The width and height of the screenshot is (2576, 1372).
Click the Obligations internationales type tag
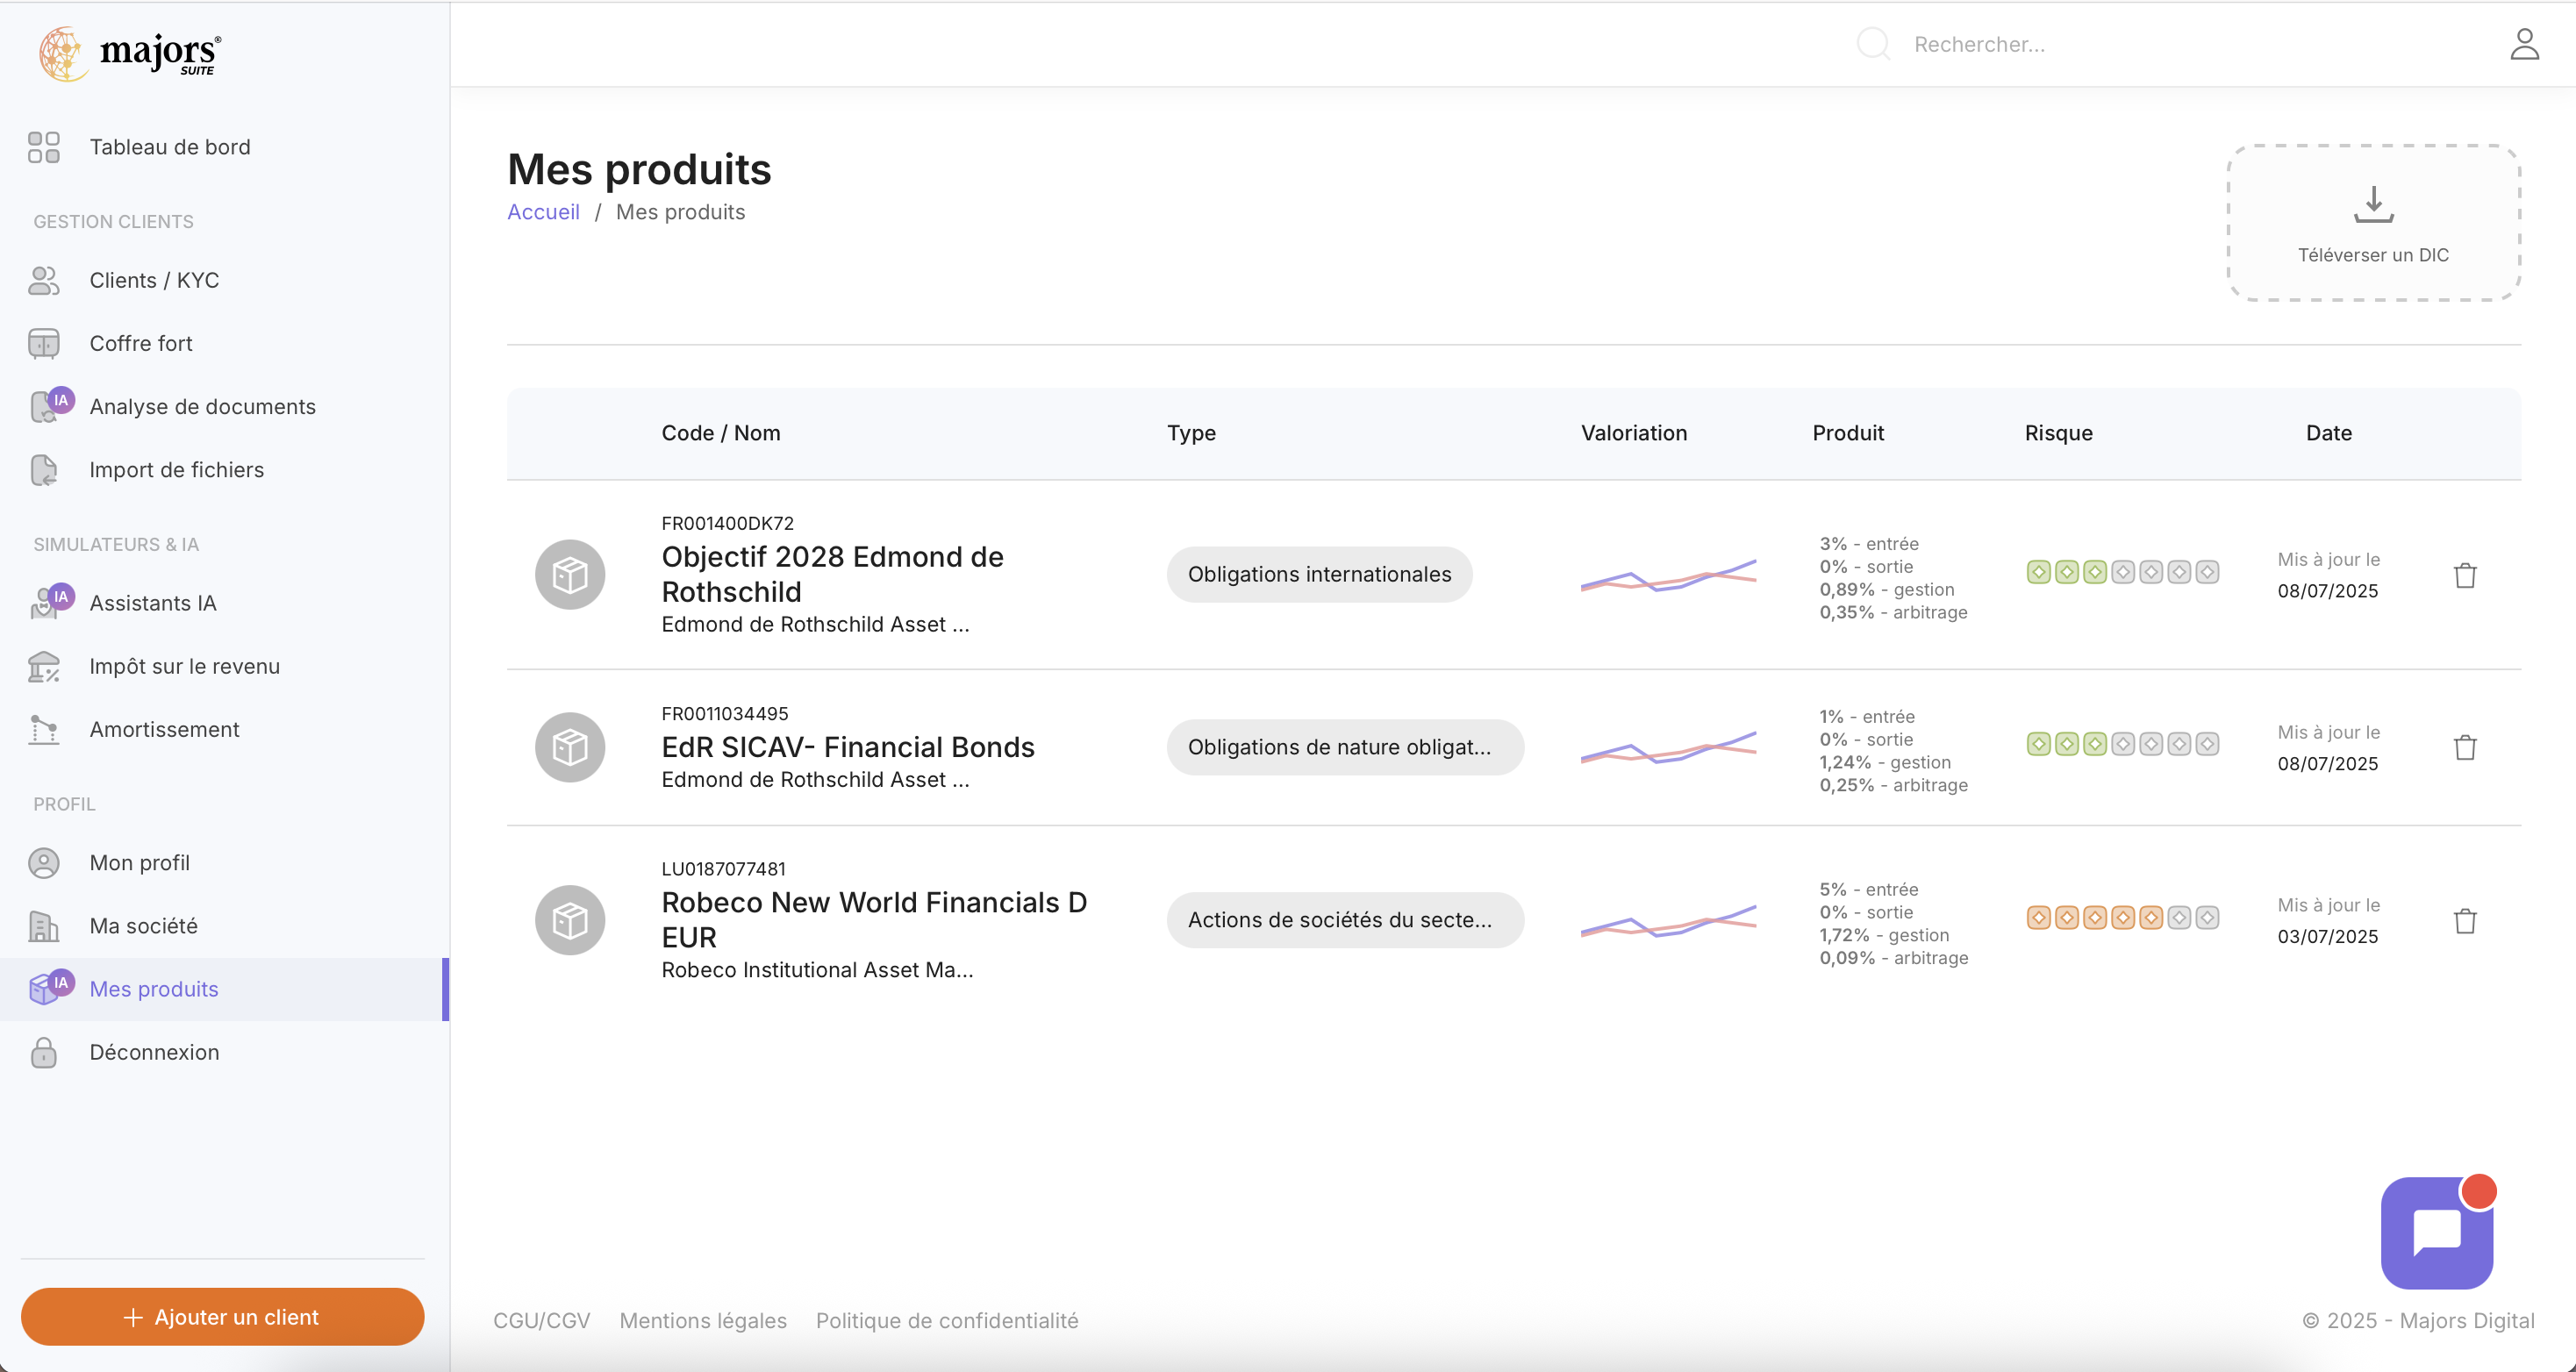pyautogui.click(x=1319, y=574)
